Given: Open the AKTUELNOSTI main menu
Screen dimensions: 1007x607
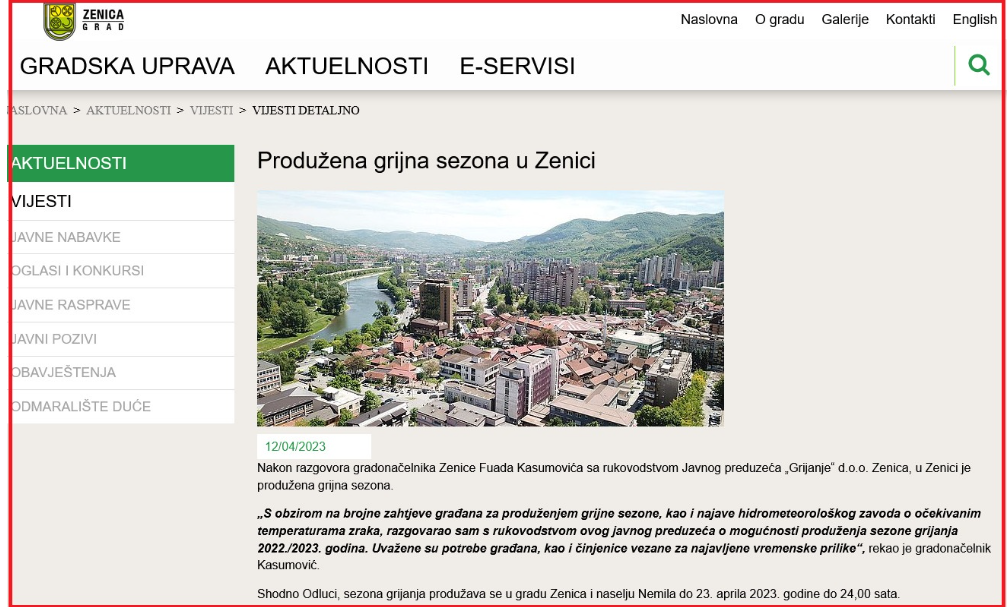Looking at the screenshot, I should (x=346, y=66).
